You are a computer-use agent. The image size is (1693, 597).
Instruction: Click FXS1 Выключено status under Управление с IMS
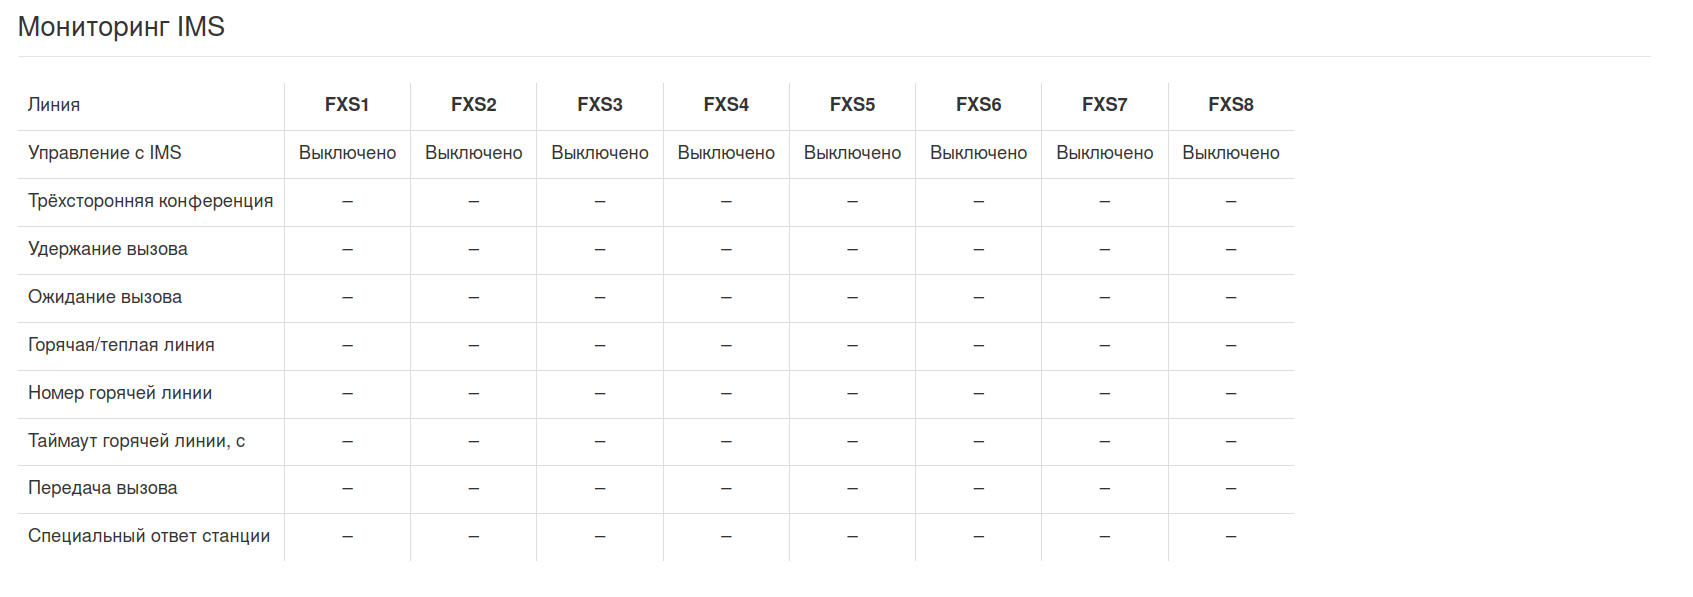(x=347, y=153)
